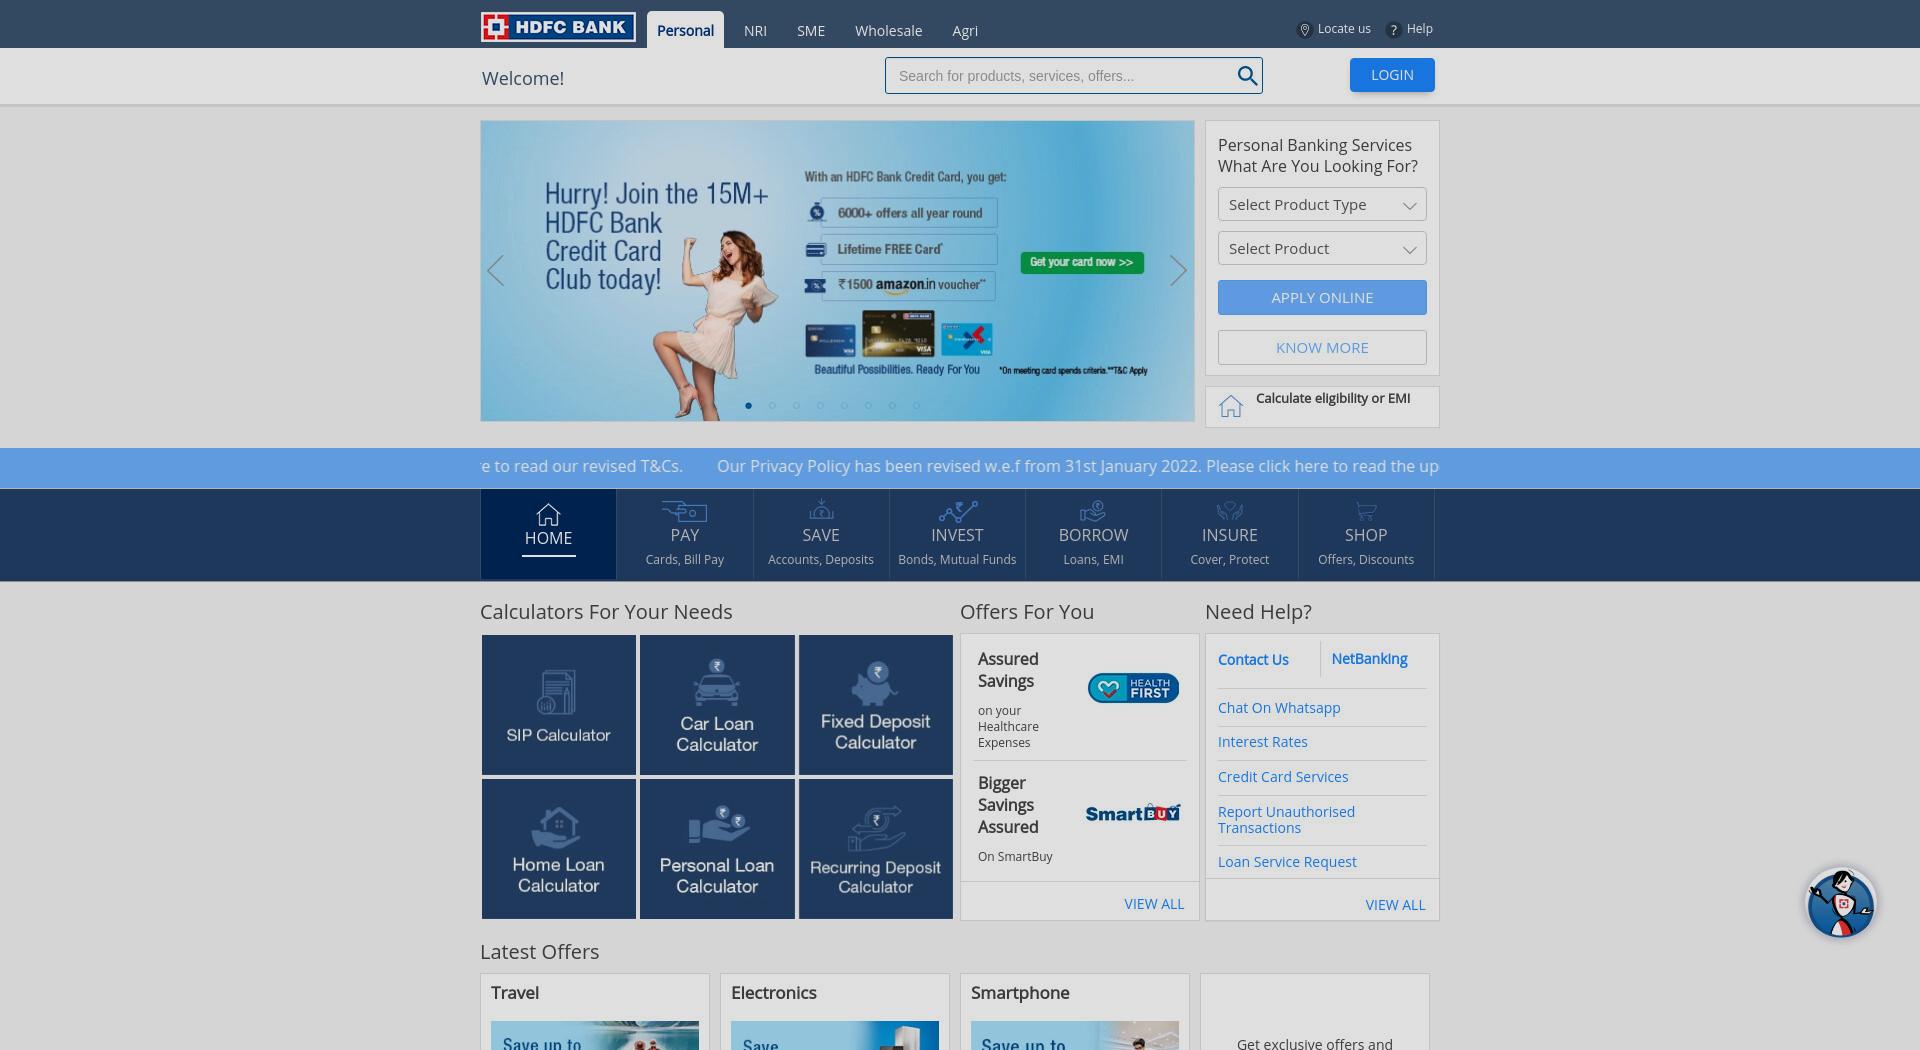
Task: Open the HOME navigation item
Action: (548, 534)
